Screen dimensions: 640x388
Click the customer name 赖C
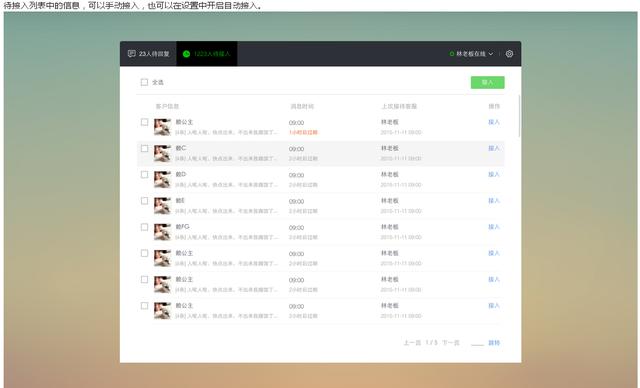tap(180, 148)
